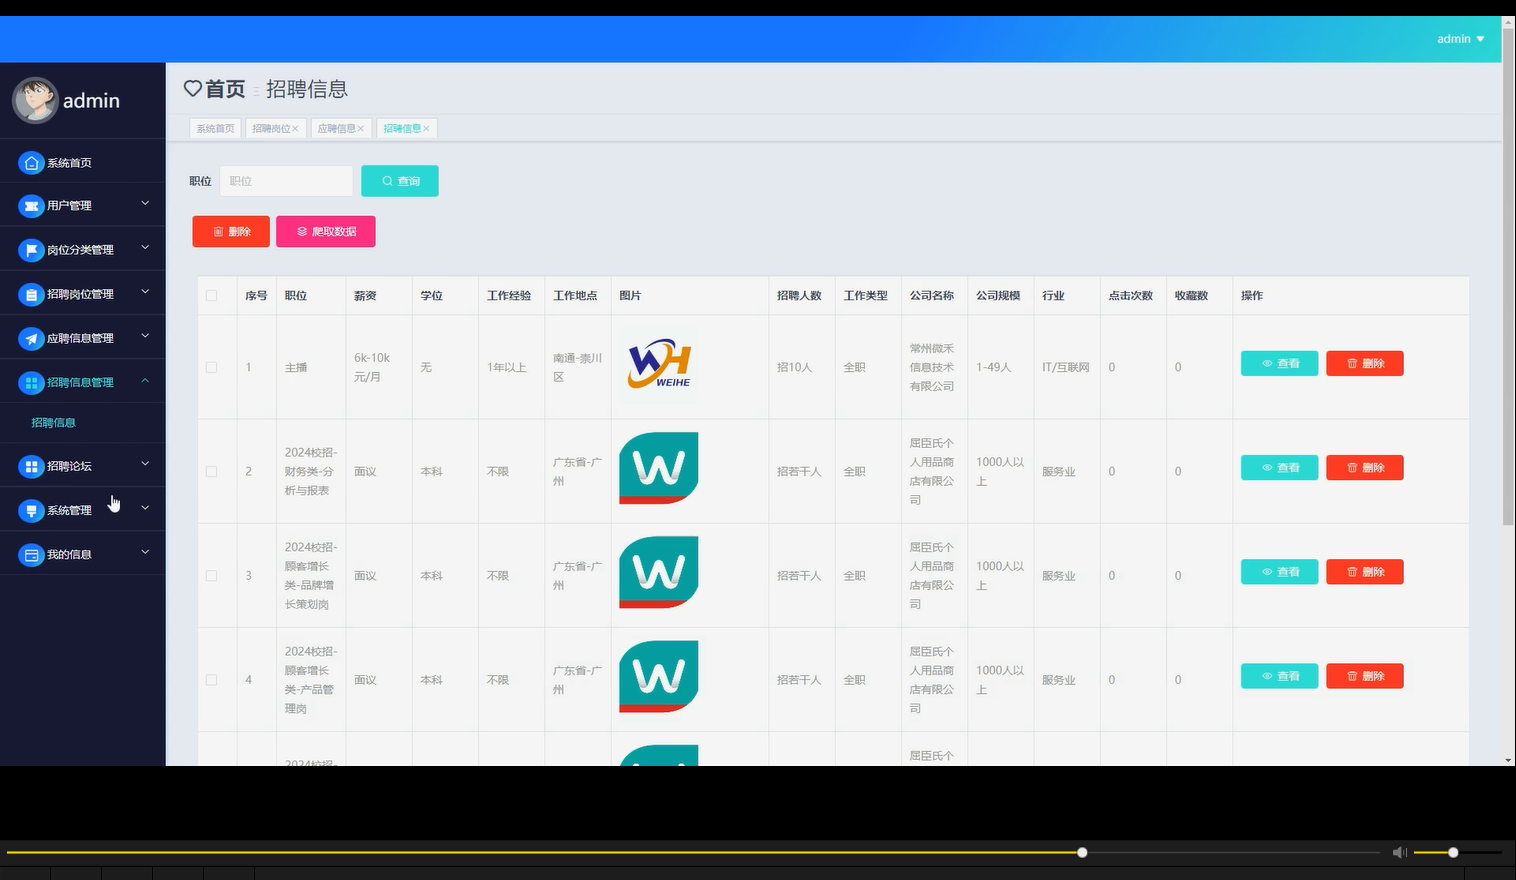Click the 职位 search input field

pos(286,181)
